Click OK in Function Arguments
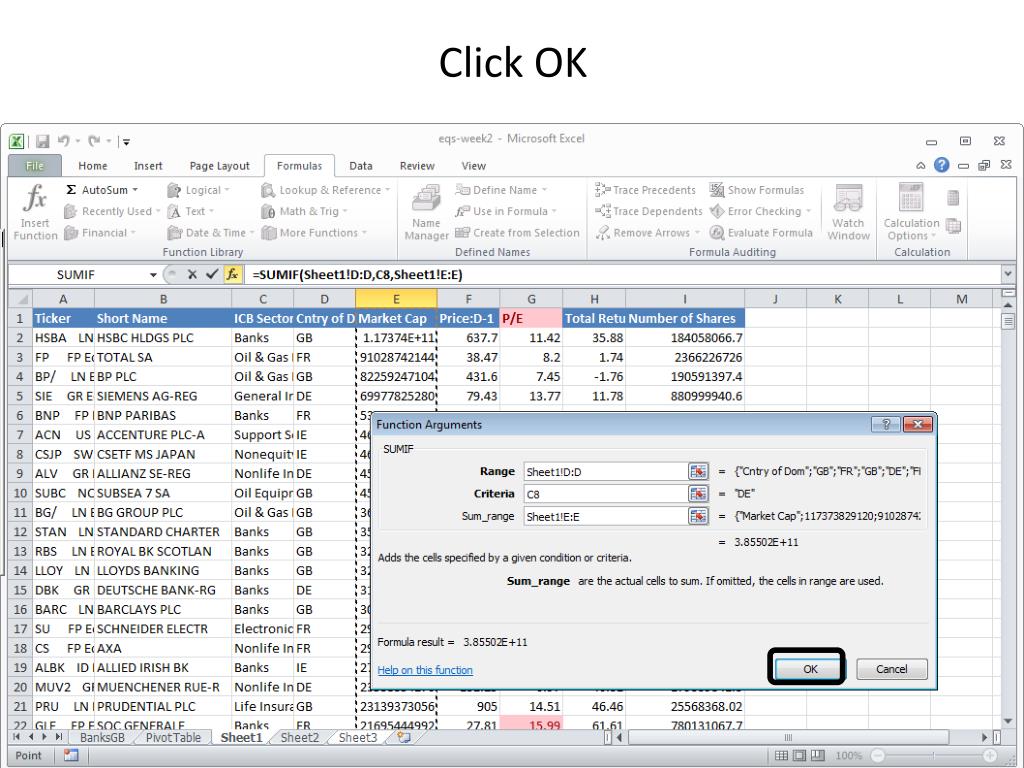The image size is (1024, 768). coord(810,669)
